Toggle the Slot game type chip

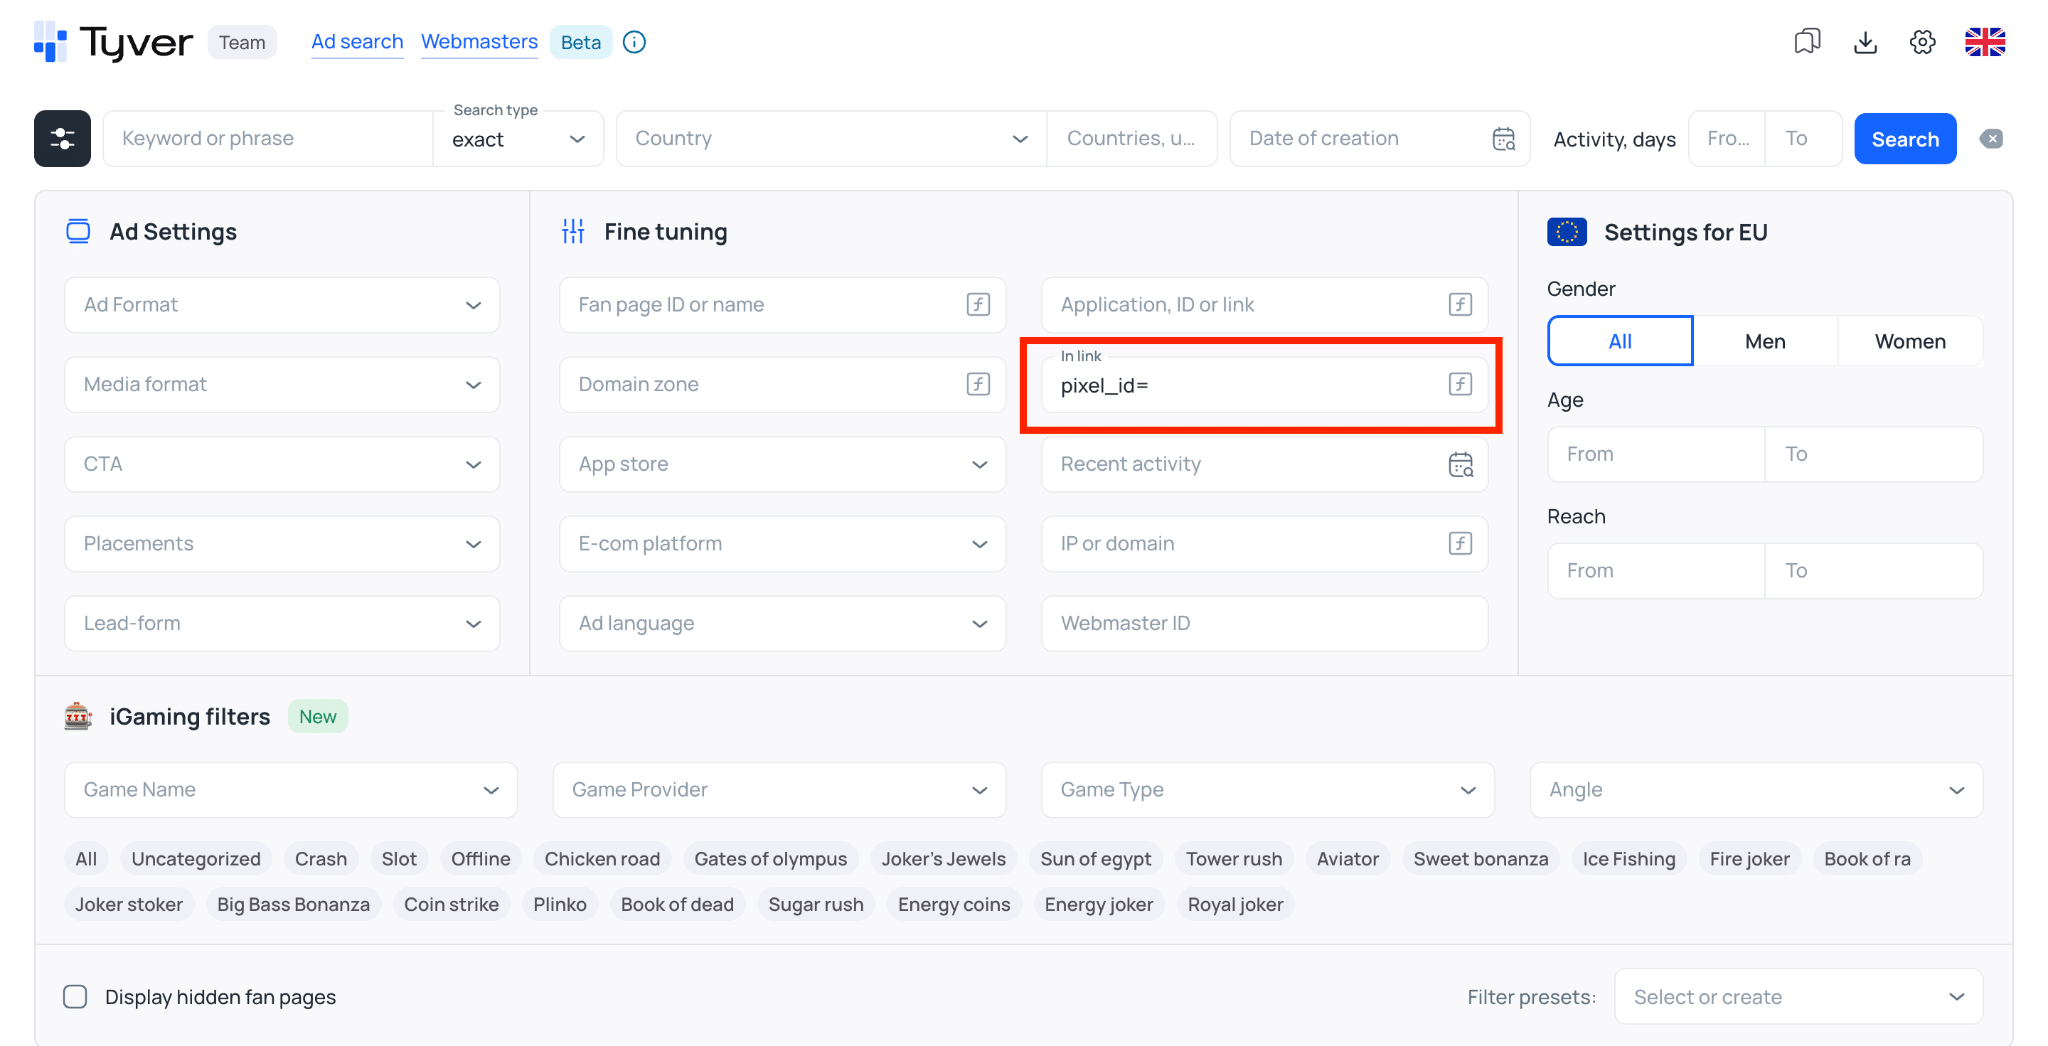click(x=399, y=859)
